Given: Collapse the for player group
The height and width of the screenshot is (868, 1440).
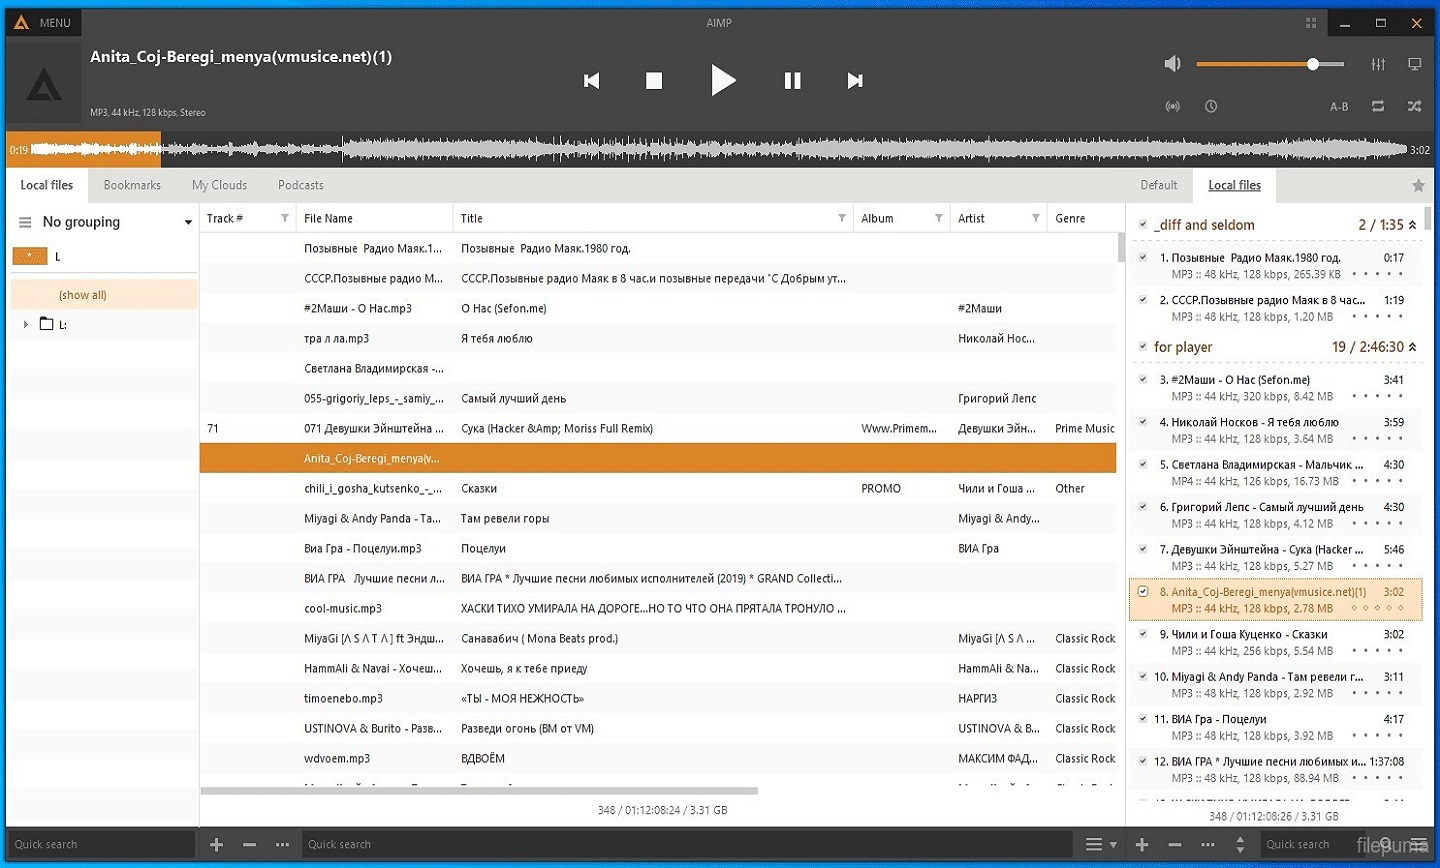Looking at the screenshot, I should click(1412, 347).
